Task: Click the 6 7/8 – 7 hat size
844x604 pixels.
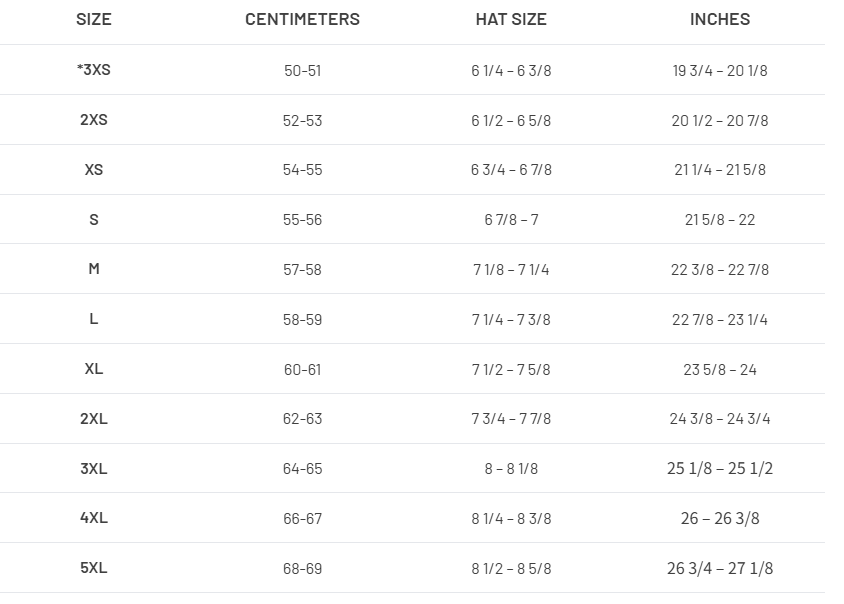Action: (511, 220)
